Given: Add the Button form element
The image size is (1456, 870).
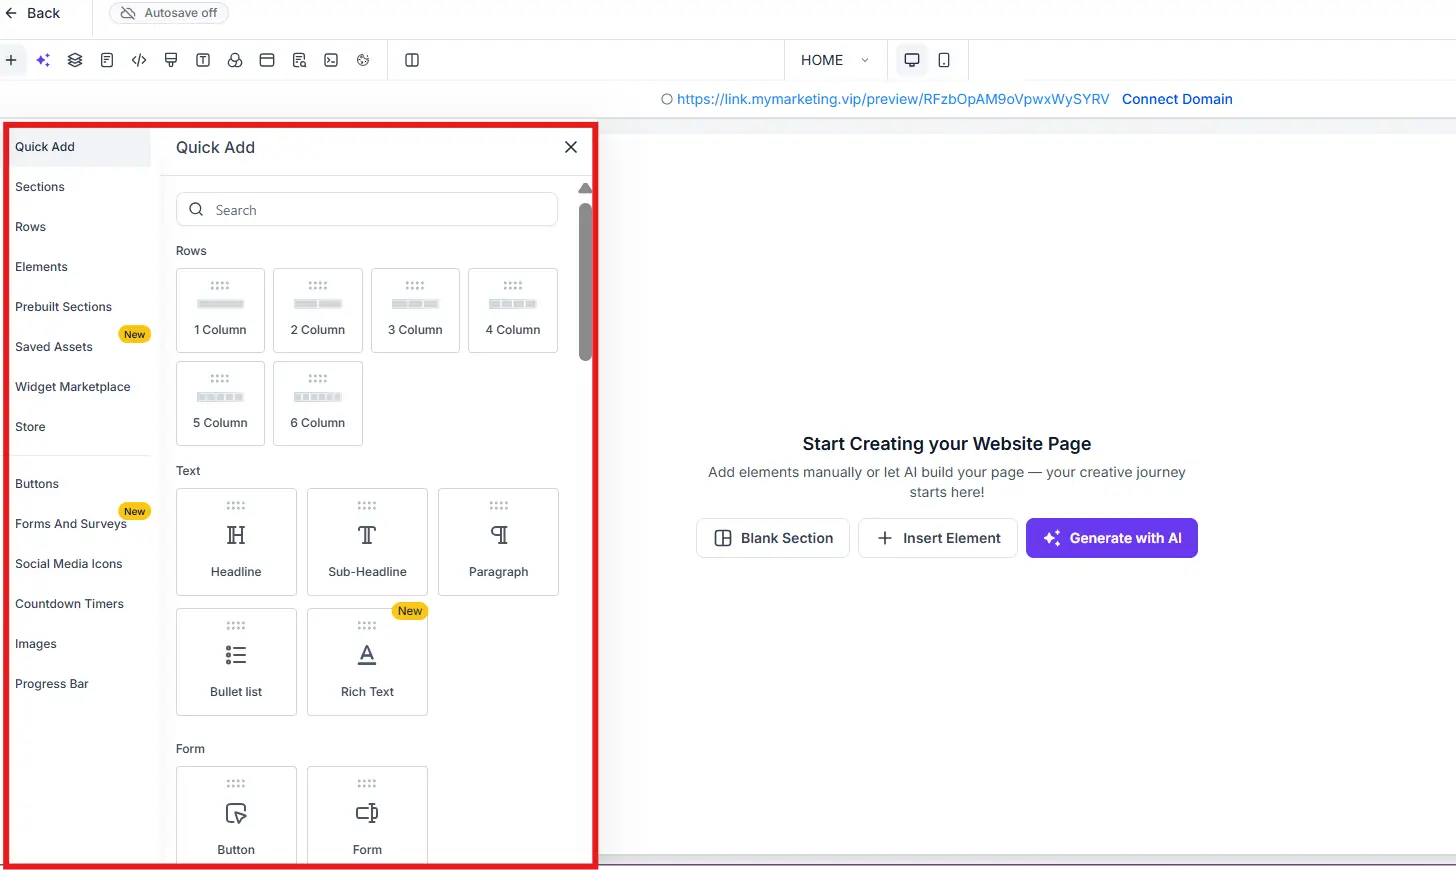Looking at the screenshot, I should point(236,815).
